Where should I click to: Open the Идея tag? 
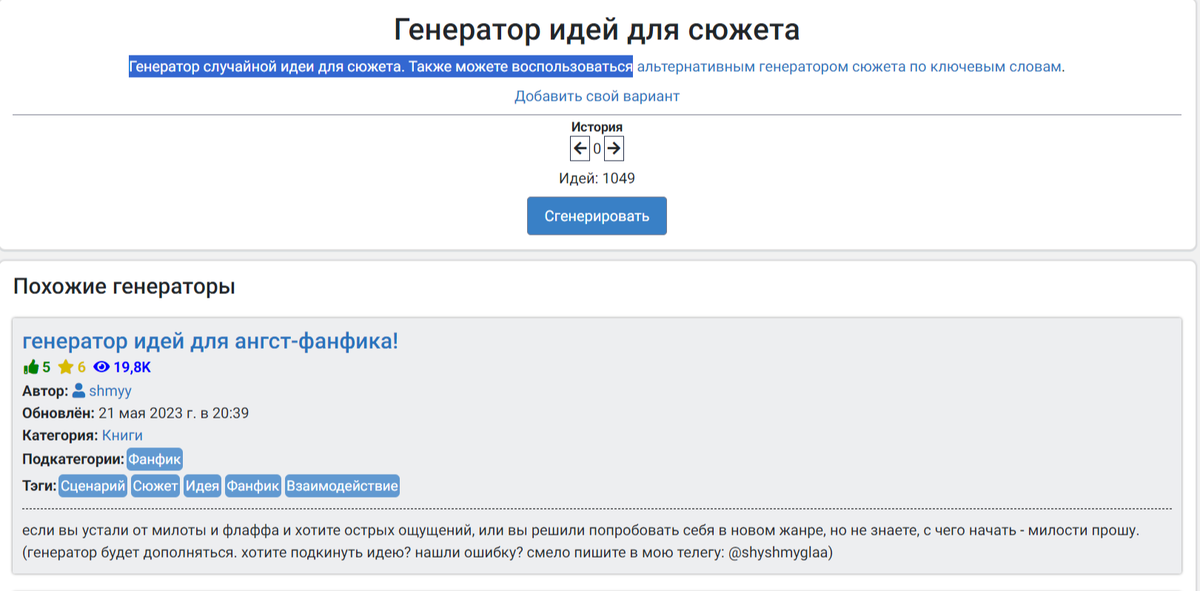[203, 485]
